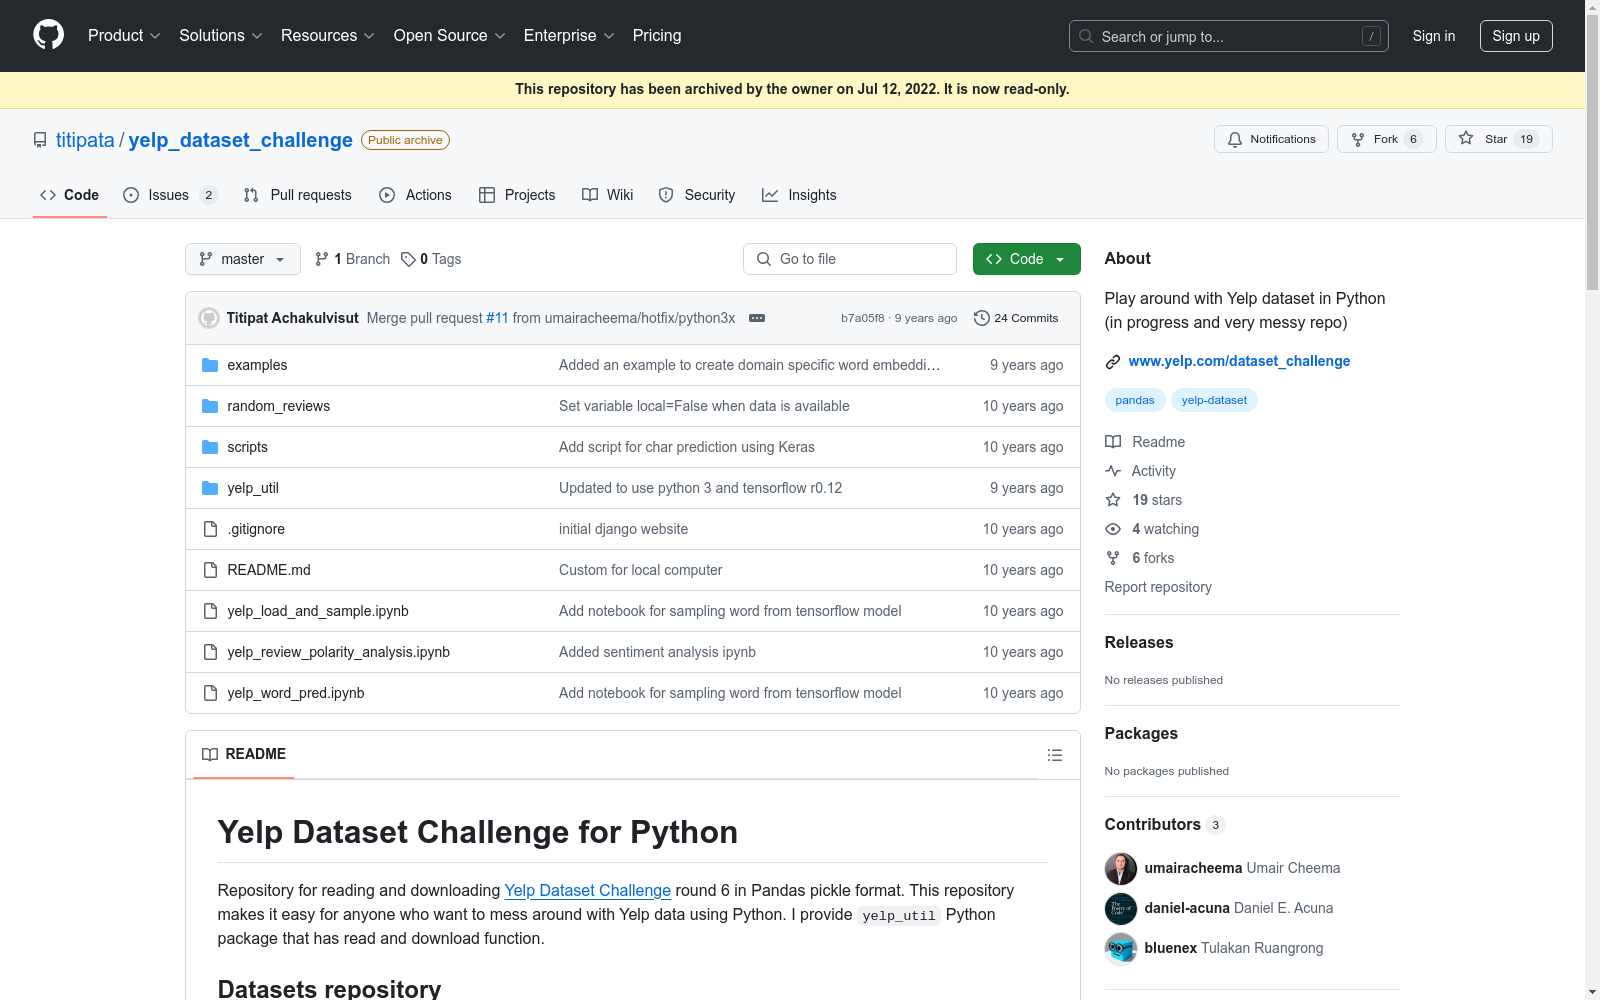Viewport: 1600px width, 1000px height.
Task: Open pull request #11 link
Action: (497, 318)
